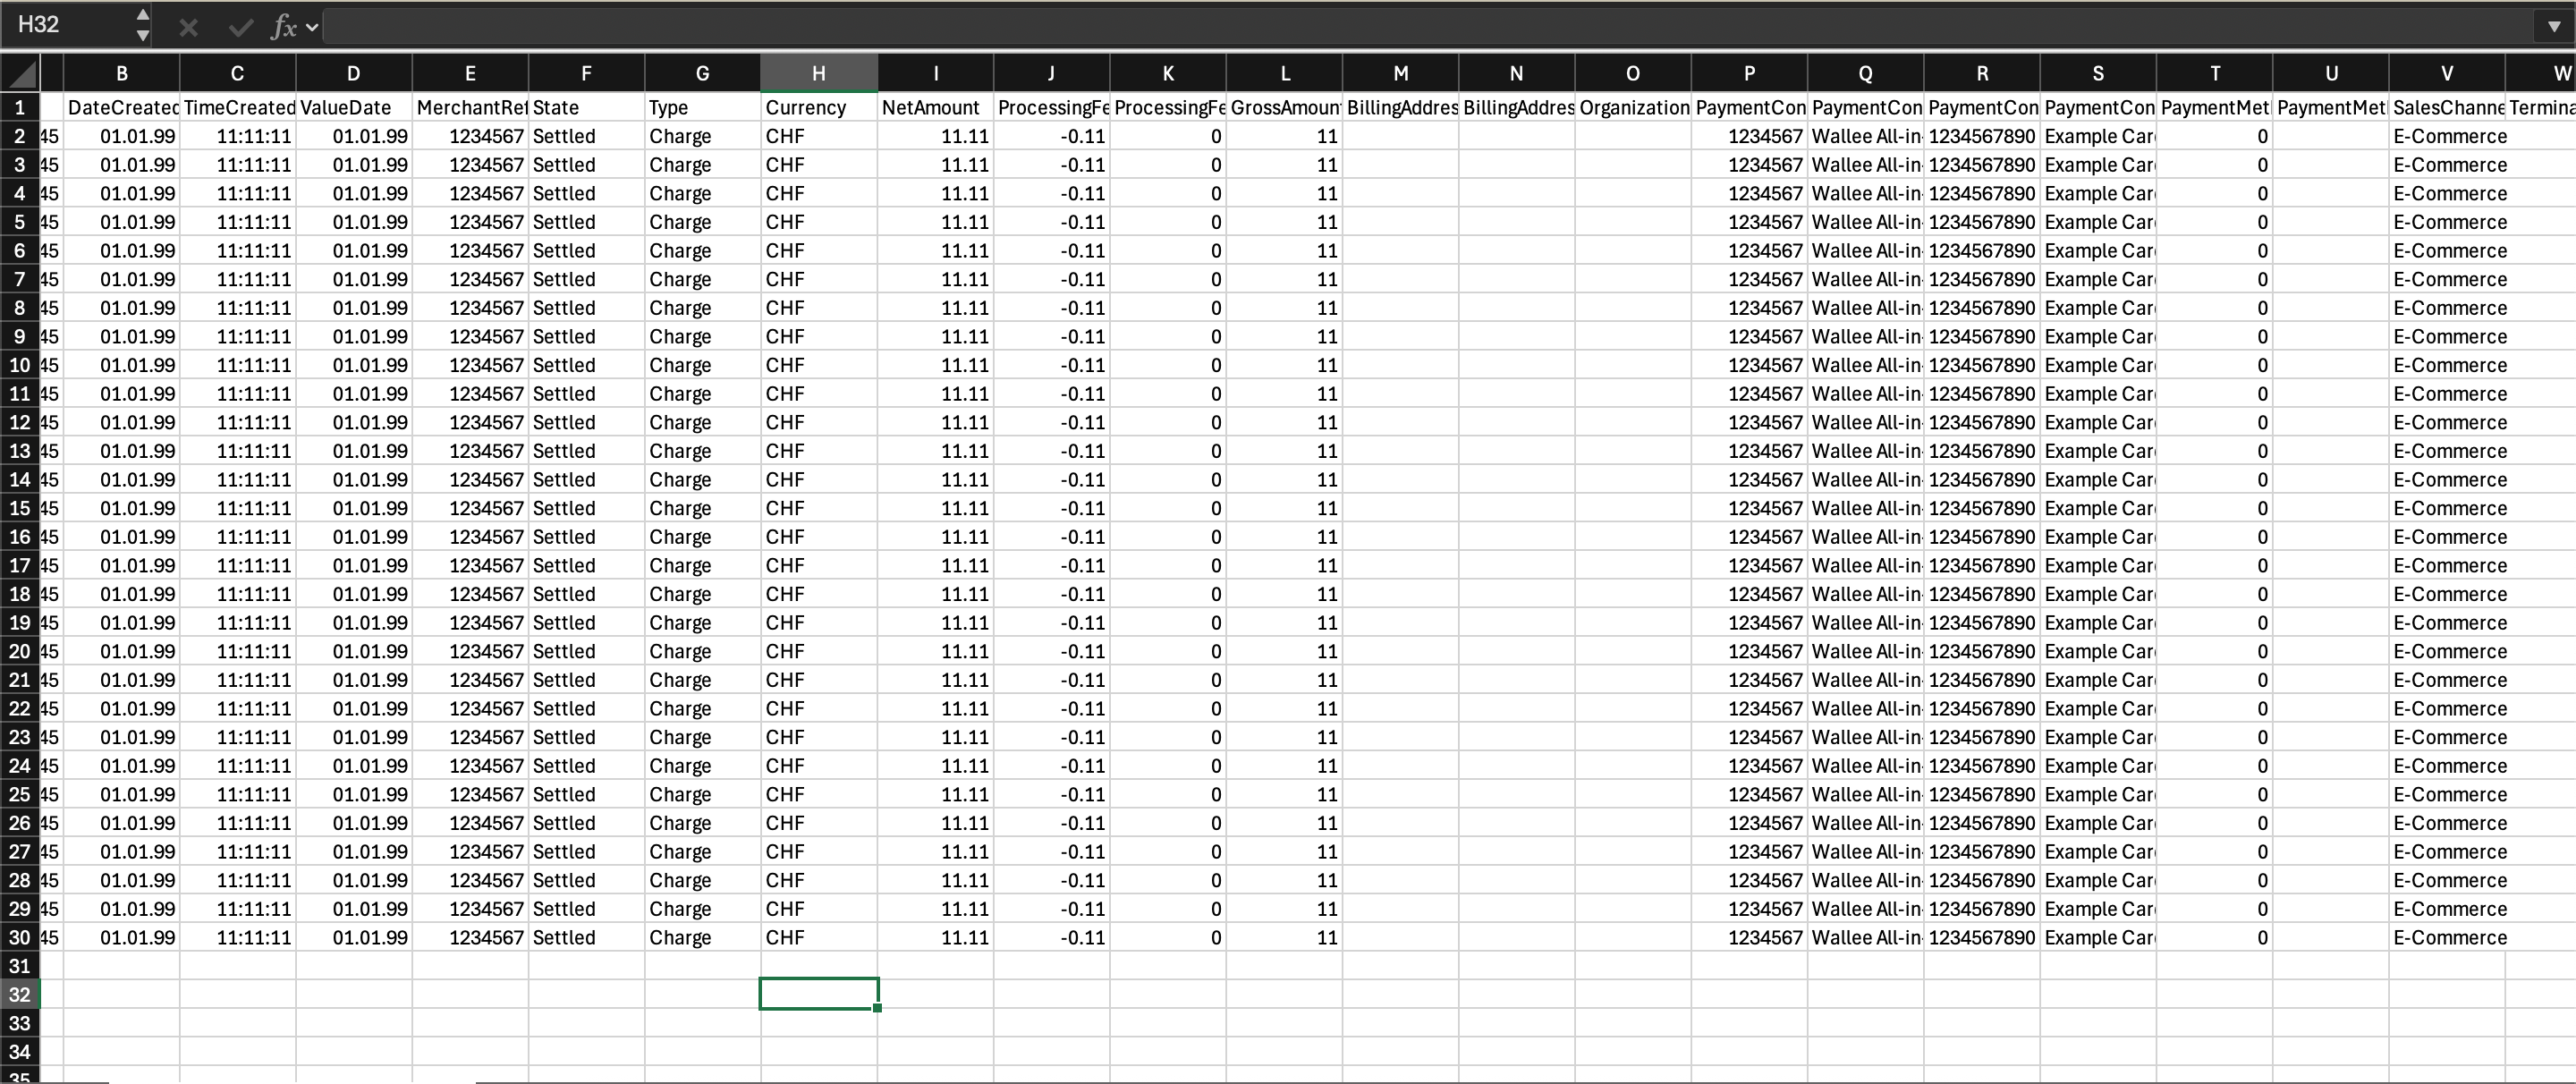Select column P header
The height and width of the screenshot is (1084, 2576).
tap(1749, 73)
